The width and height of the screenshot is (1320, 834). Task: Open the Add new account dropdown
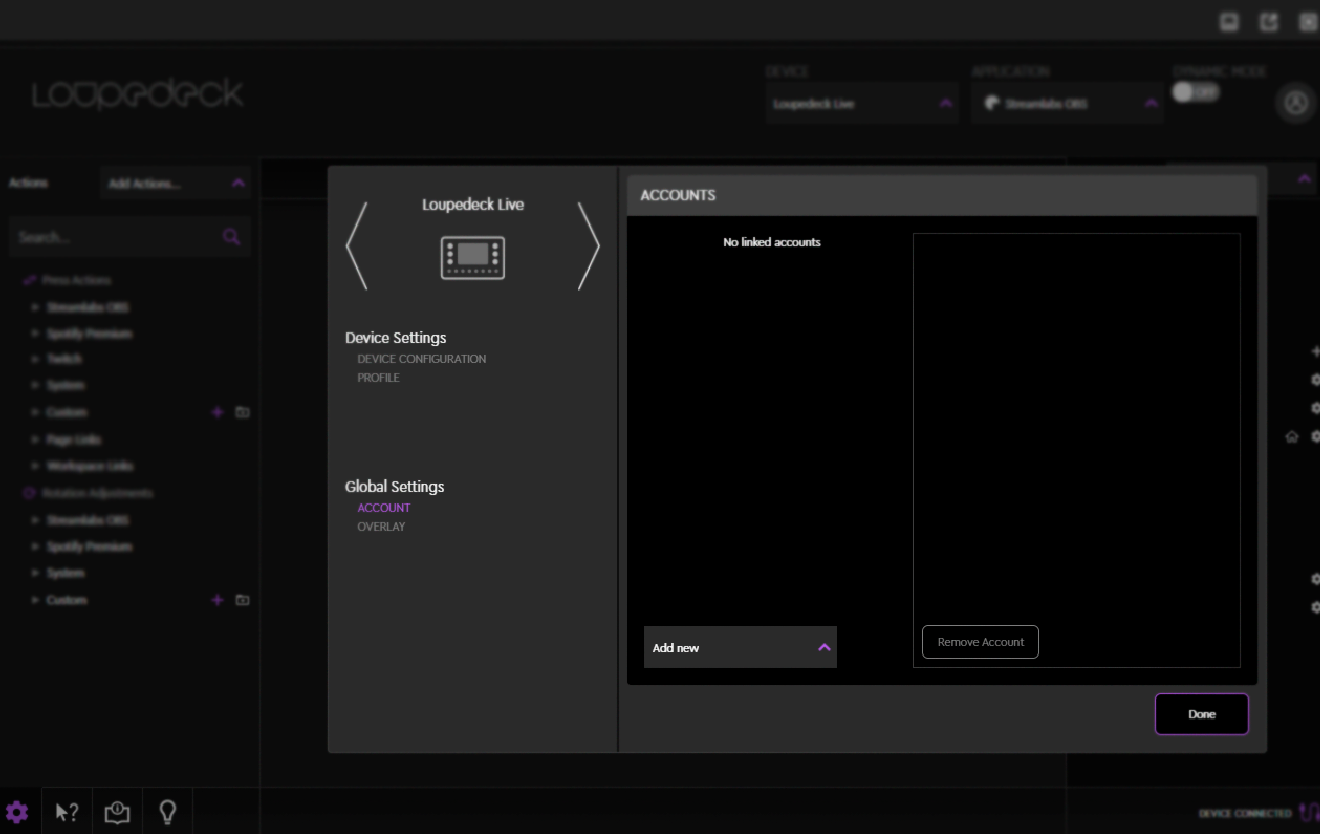click(740, 648)
